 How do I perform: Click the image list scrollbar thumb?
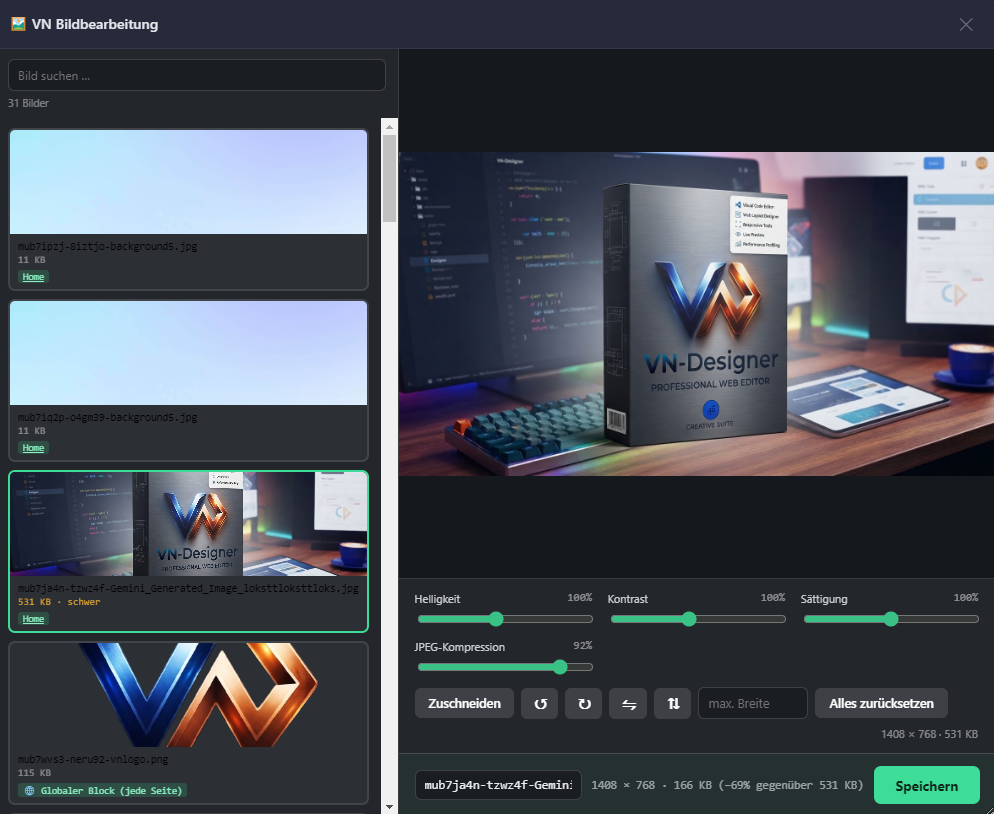click(389, 178)
